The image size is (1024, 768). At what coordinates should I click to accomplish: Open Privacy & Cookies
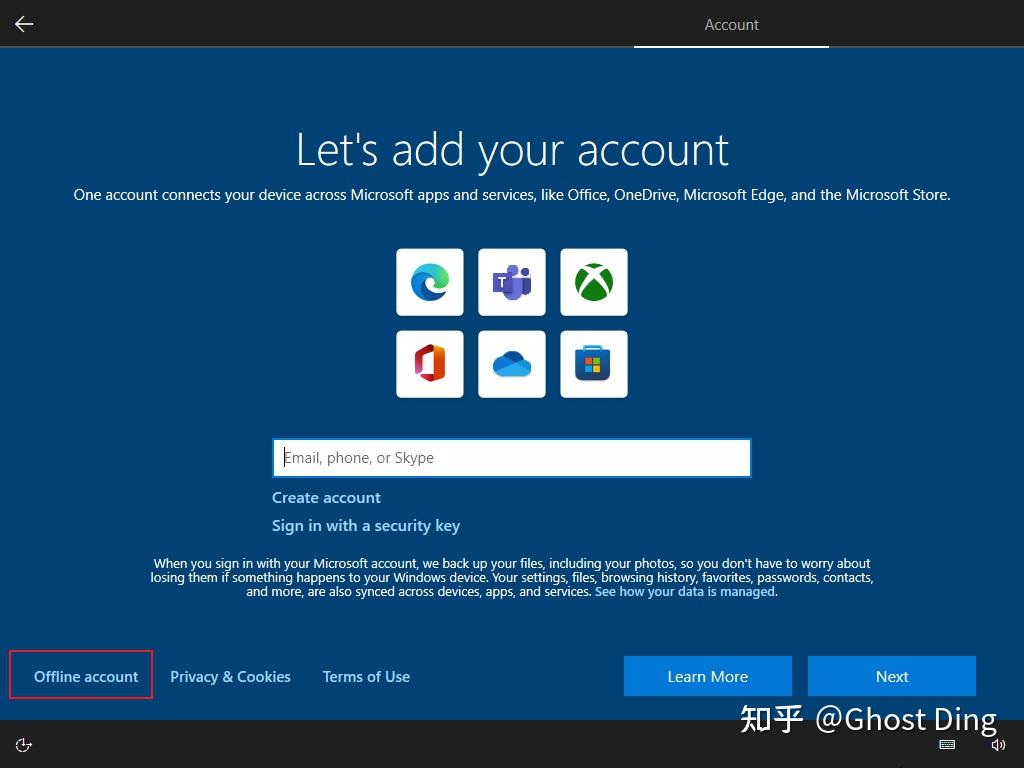tap(230, 676)
